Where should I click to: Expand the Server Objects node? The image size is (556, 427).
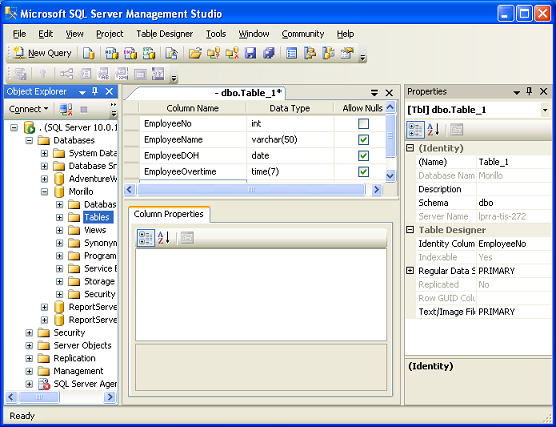click(x=29, y=345)
